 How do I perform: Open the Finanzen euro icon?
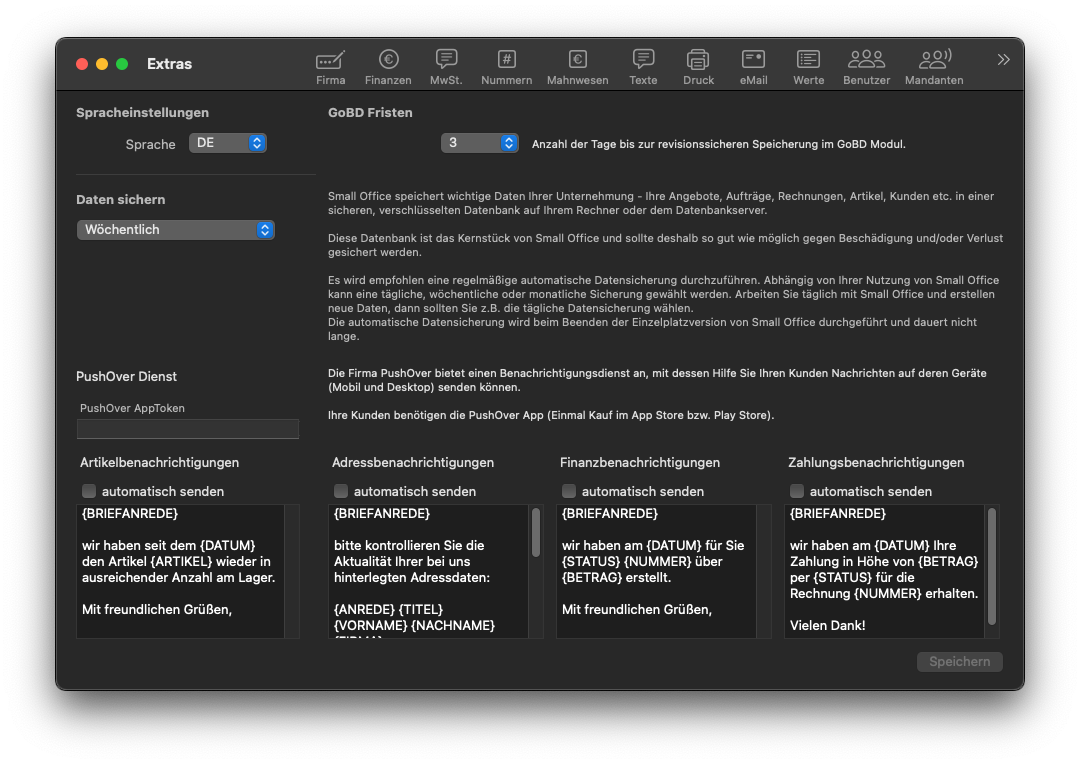point(388,61)
